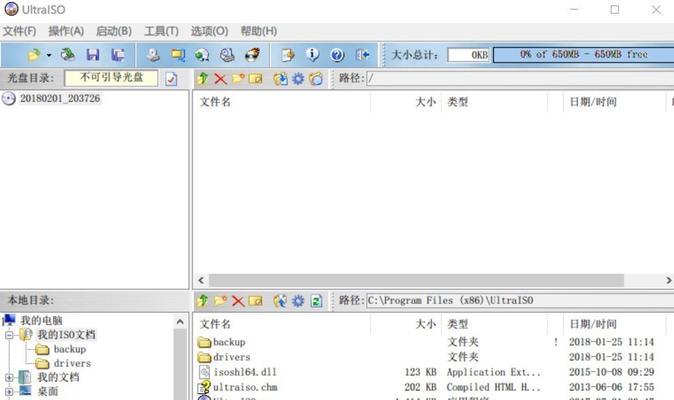Click the Add to image icon in local toolbar
Screen dimensions: 674x400
pyautogui.click(x=280, y=301)
